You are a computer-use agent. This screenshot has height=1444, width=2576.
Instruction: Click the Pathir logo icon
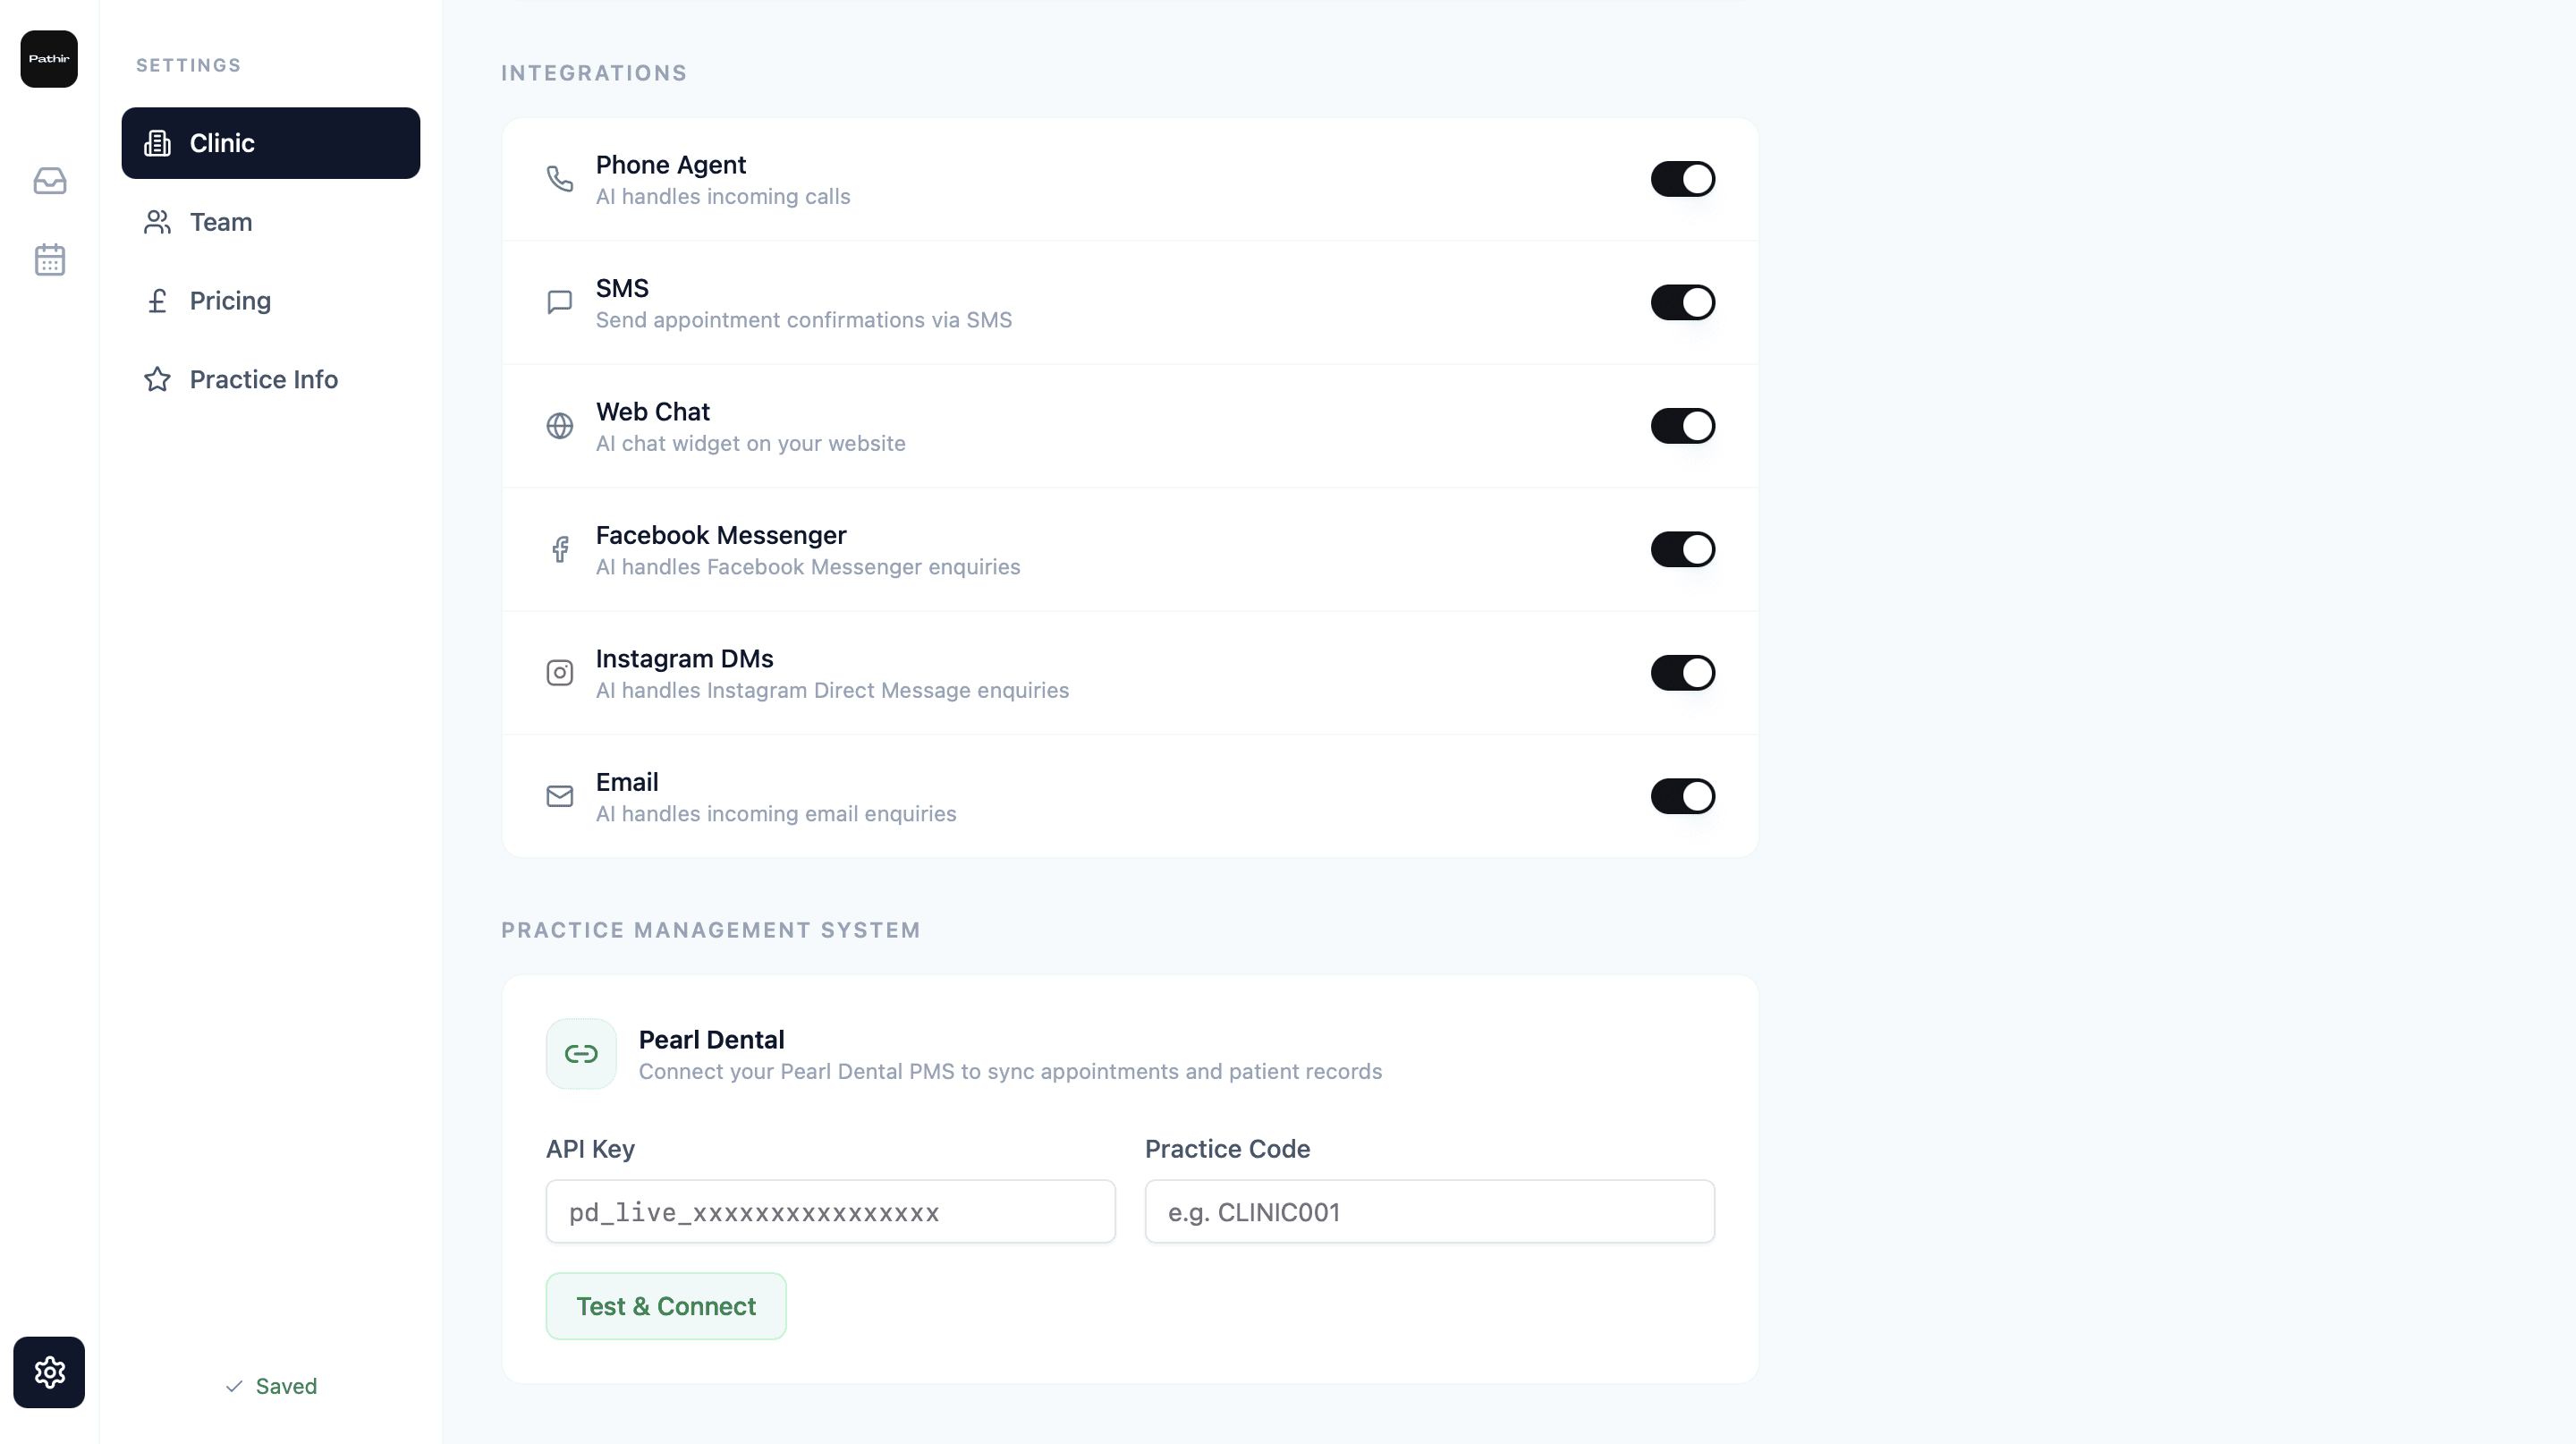(x=49, y=59)
